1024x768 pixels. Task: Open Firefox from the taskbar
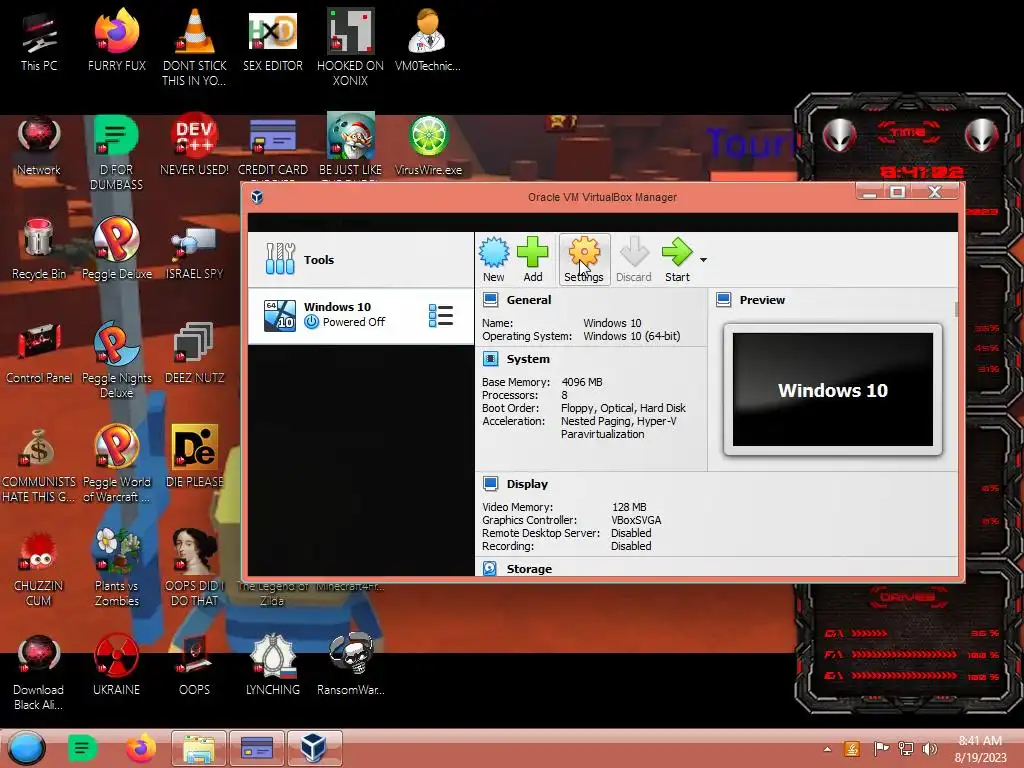(141, 748)
